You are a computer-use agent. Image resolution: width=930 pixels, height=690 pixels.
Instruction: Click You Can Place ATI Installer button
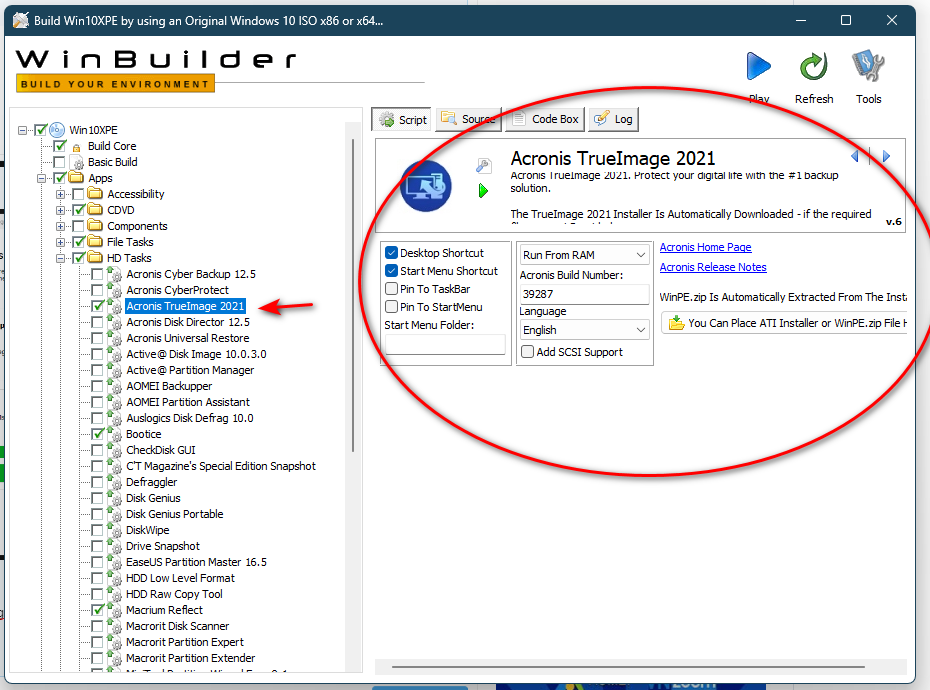[x=784, y=323]
